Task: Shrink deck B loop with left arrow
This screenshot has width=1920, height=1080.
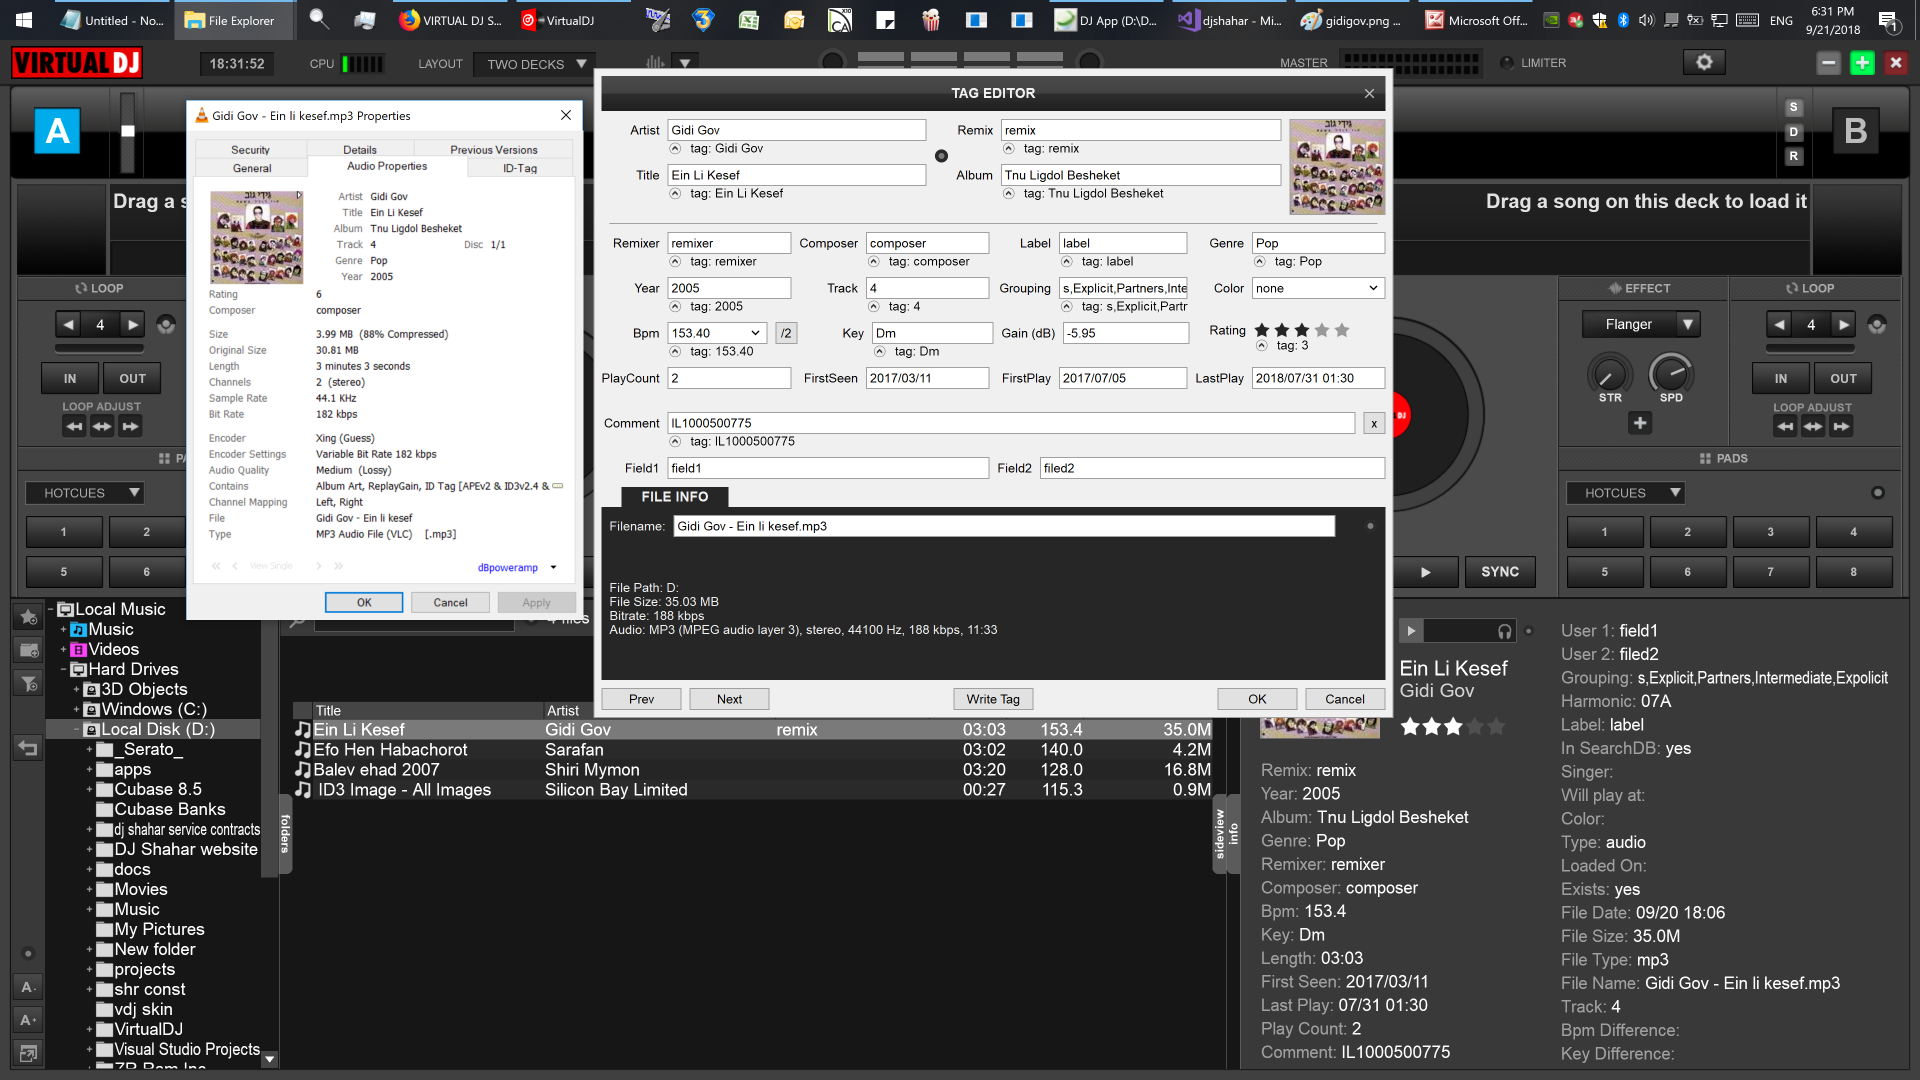Action: coord(1779,324)
